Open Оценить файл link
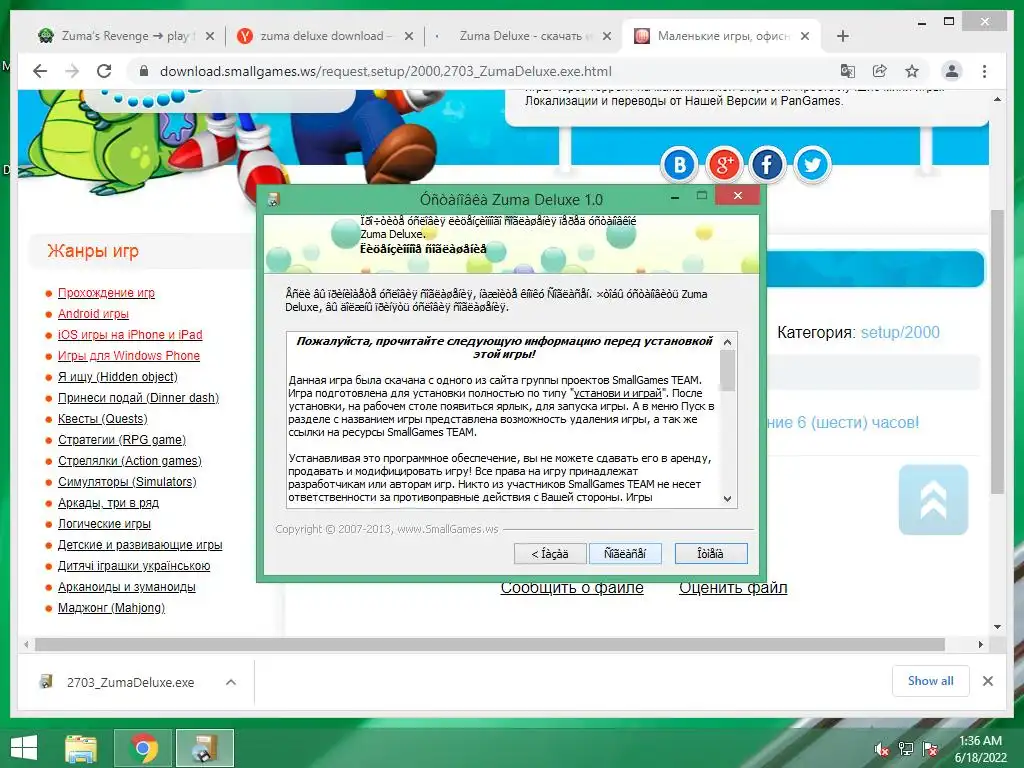 tap(733, 588)
